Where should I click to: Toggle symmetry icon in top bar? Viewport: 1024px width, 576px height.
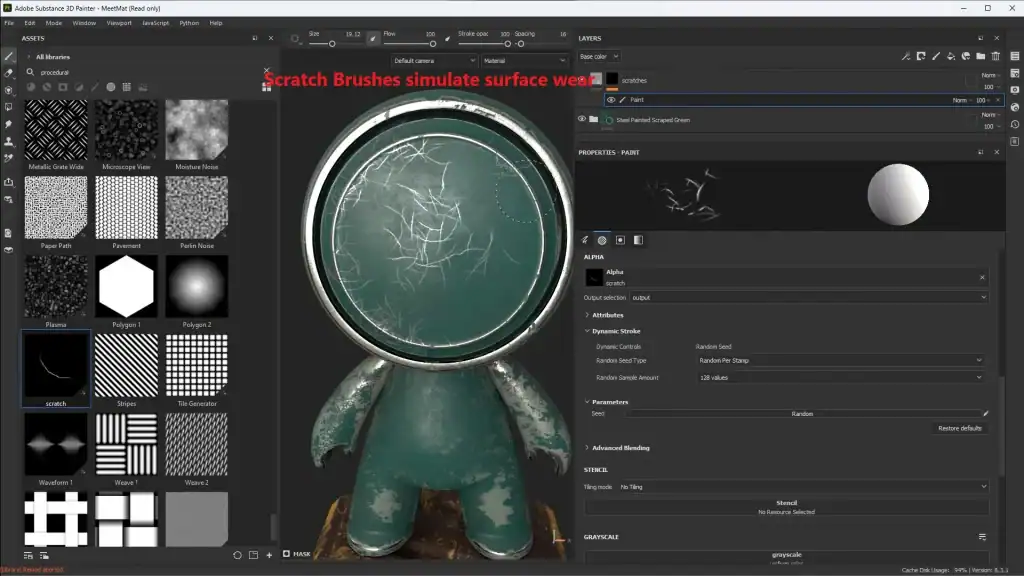295,39
